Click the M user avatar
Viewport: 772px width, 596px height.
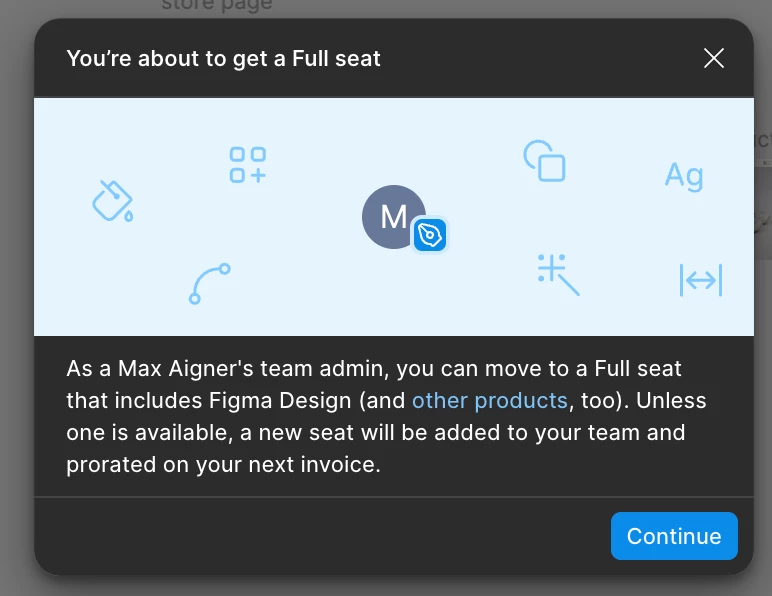point(393,217)
